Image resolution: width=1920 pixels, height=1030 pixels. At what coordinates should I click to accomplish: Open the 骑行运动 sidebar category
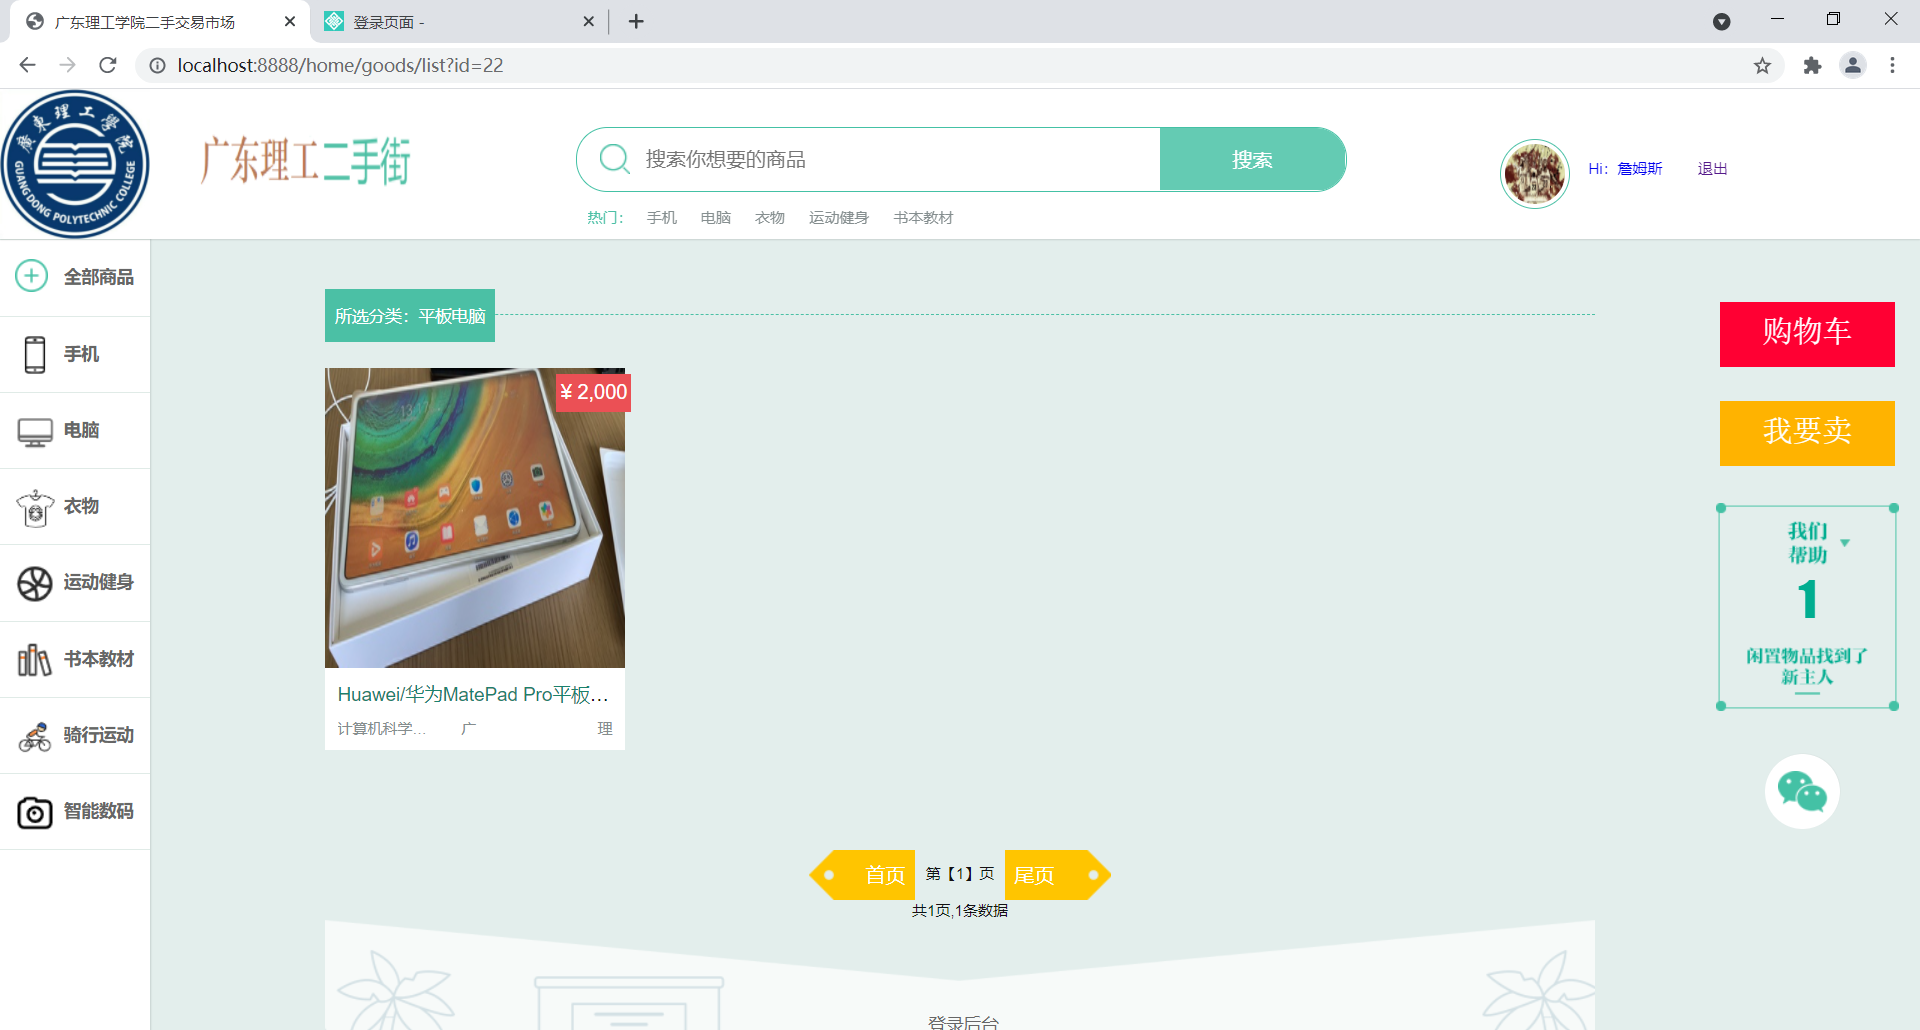tap(75, 735)
